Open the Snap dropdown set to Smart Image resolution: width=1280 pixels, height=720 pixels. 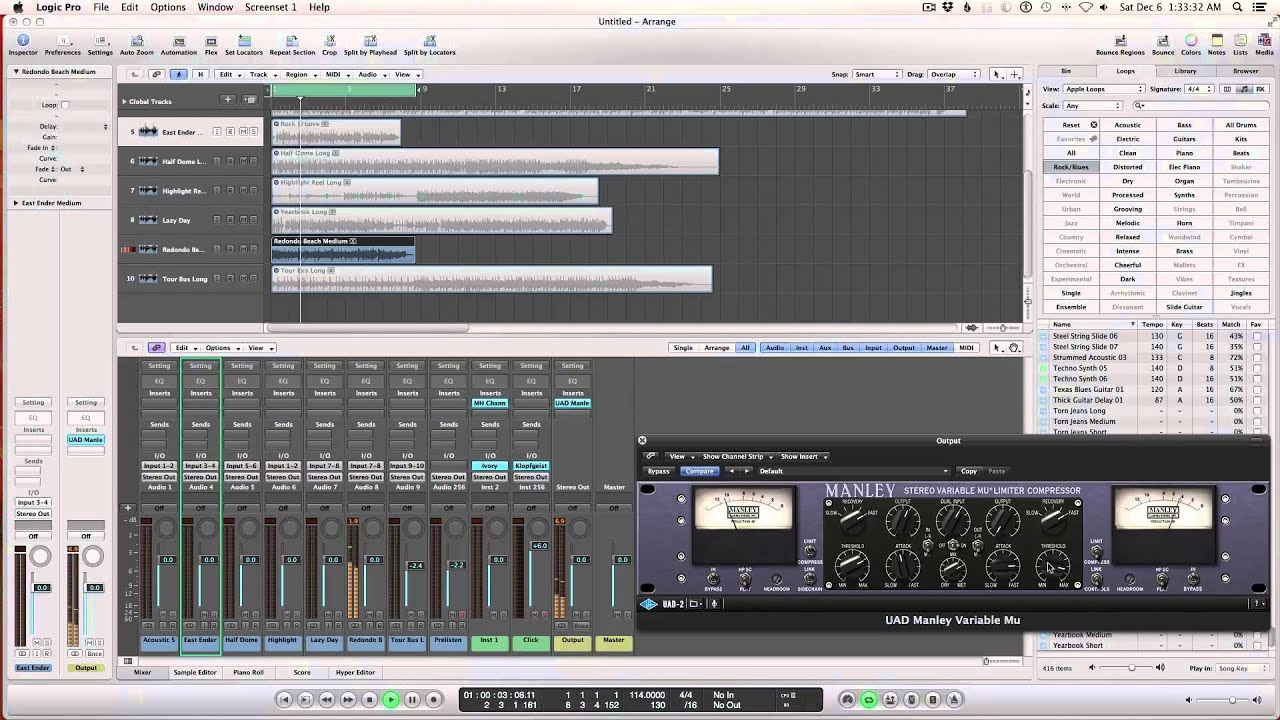[877, 74]
